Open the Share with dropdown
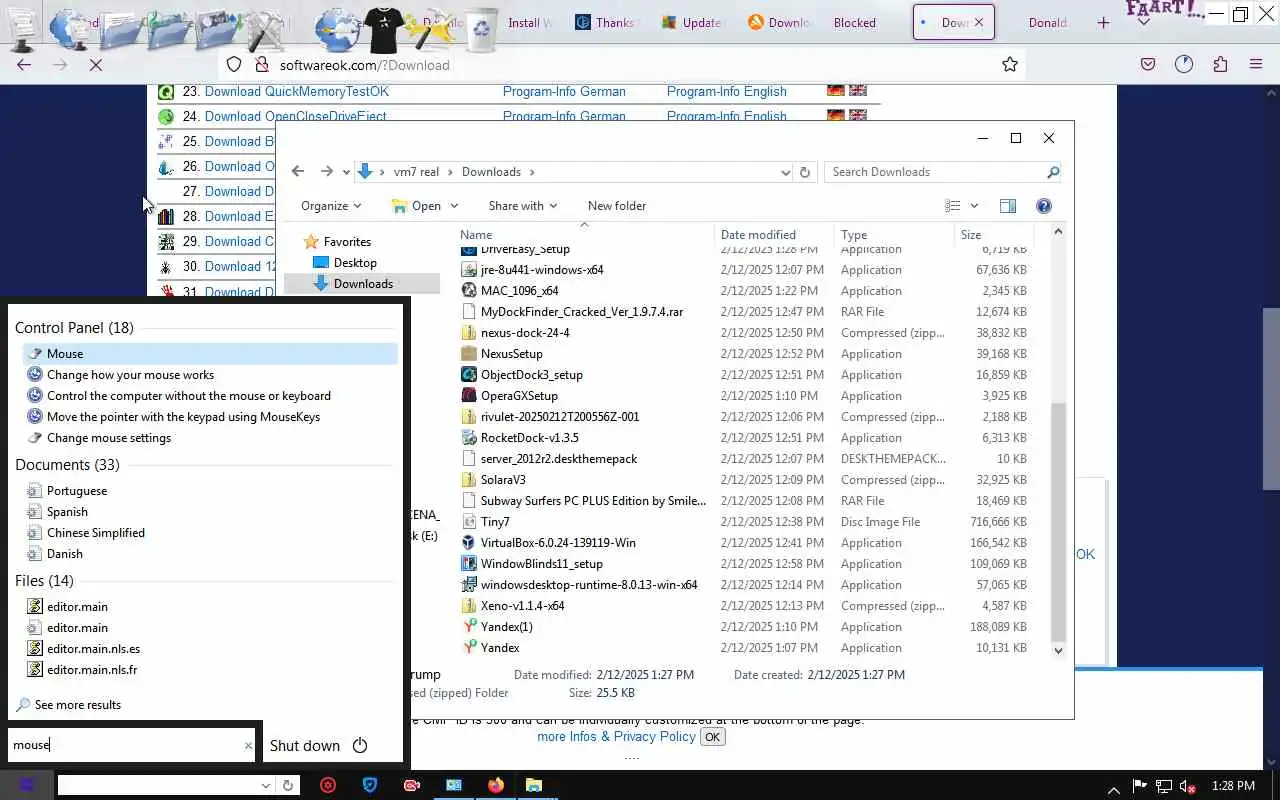 click(524, 206)
